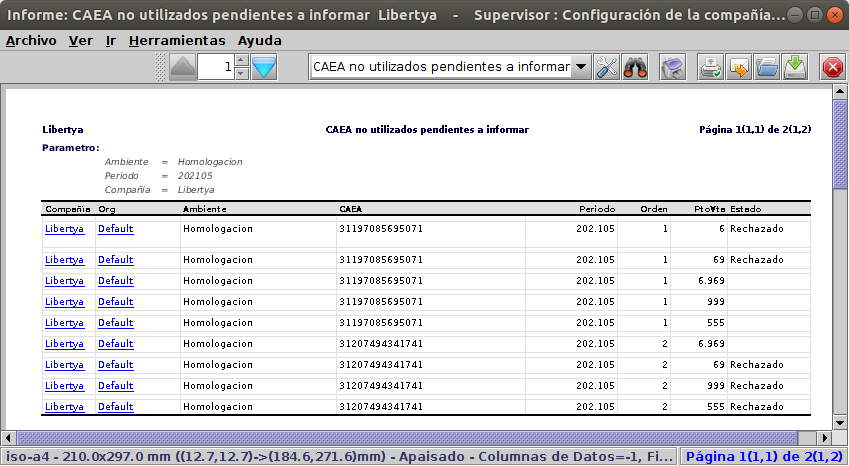Click the vertical scrollbar down arrow
Viewport: 849px width, 466px height.
tap(840, 422)
